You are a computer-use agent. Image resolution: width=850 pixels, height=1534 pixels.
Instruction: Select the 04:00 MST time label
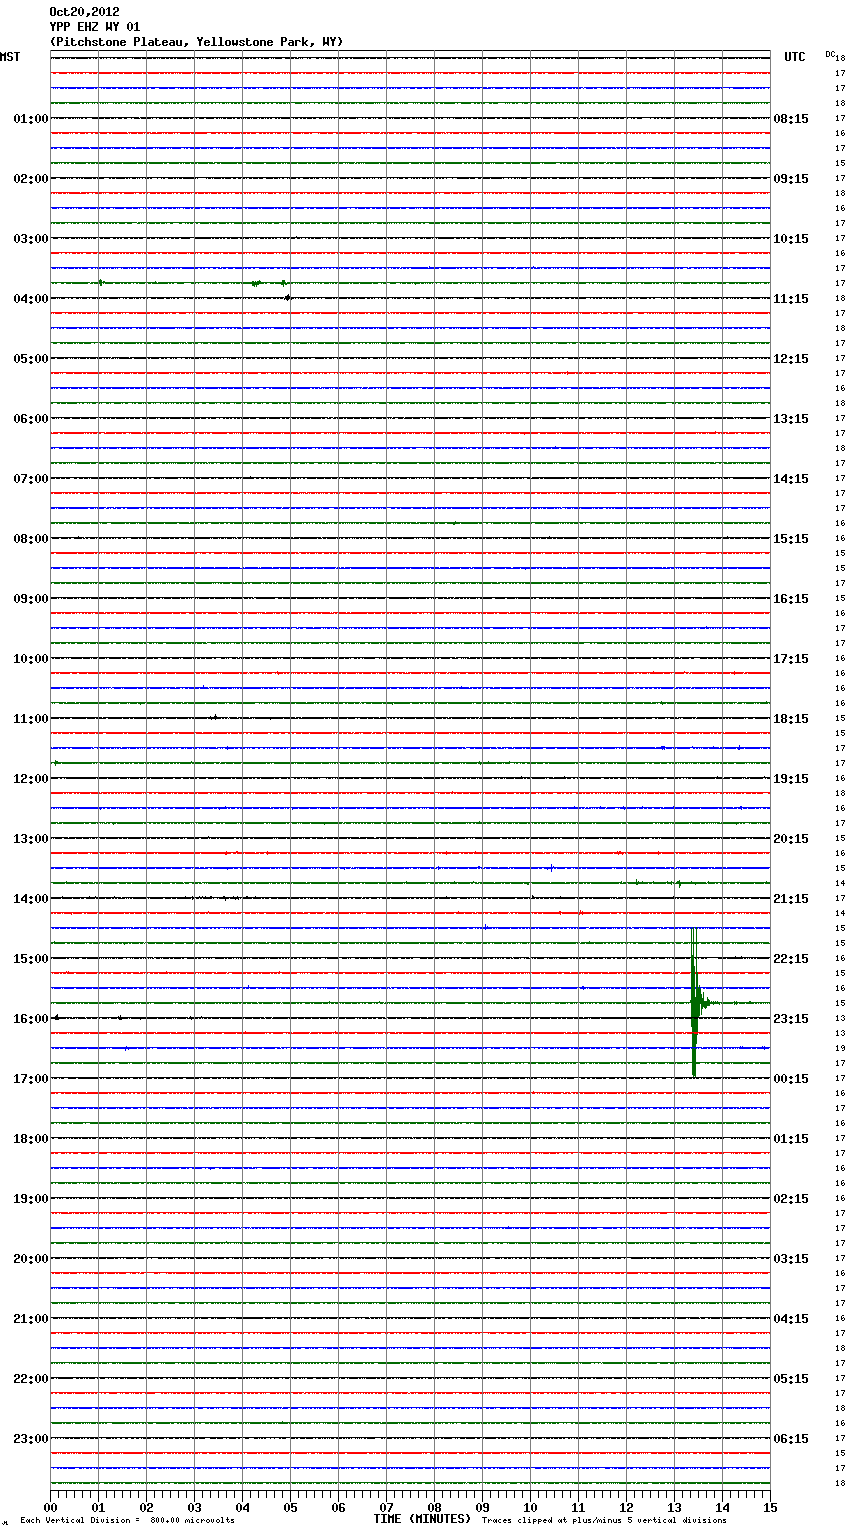point(31,299)
